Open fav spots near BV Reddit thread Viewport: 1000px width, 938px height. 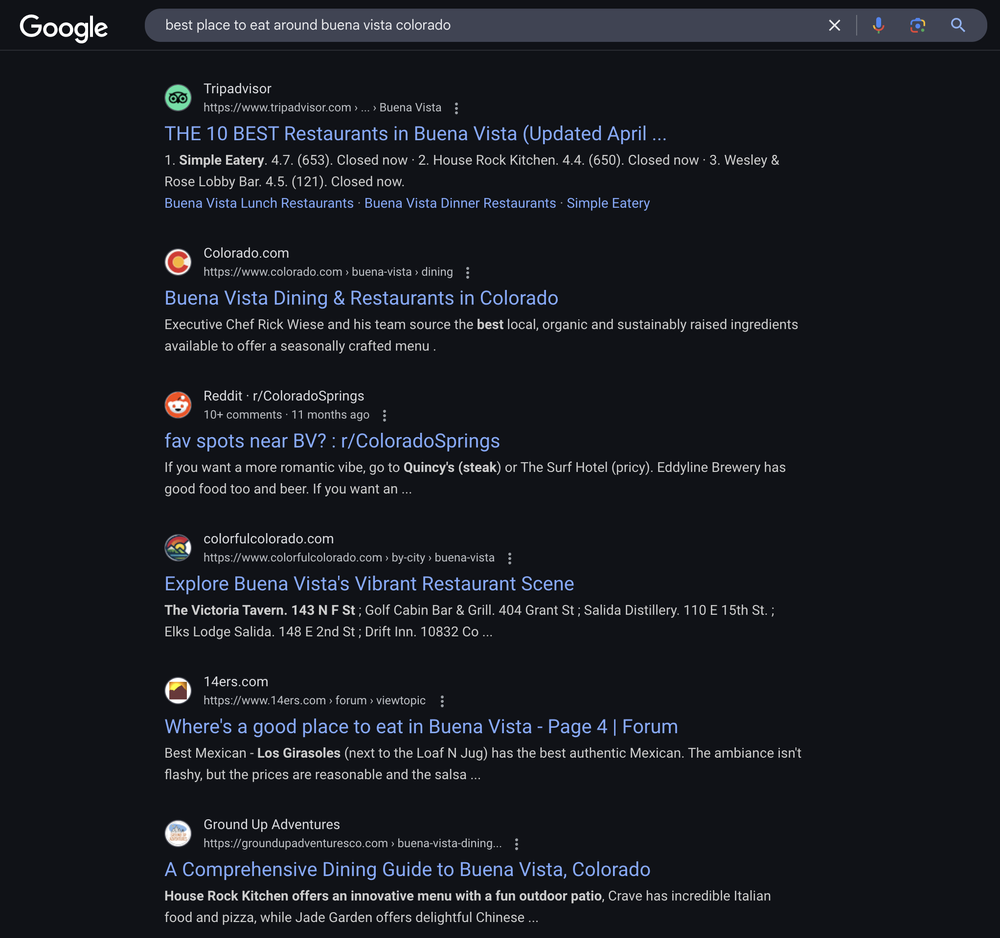click(332, 441)
